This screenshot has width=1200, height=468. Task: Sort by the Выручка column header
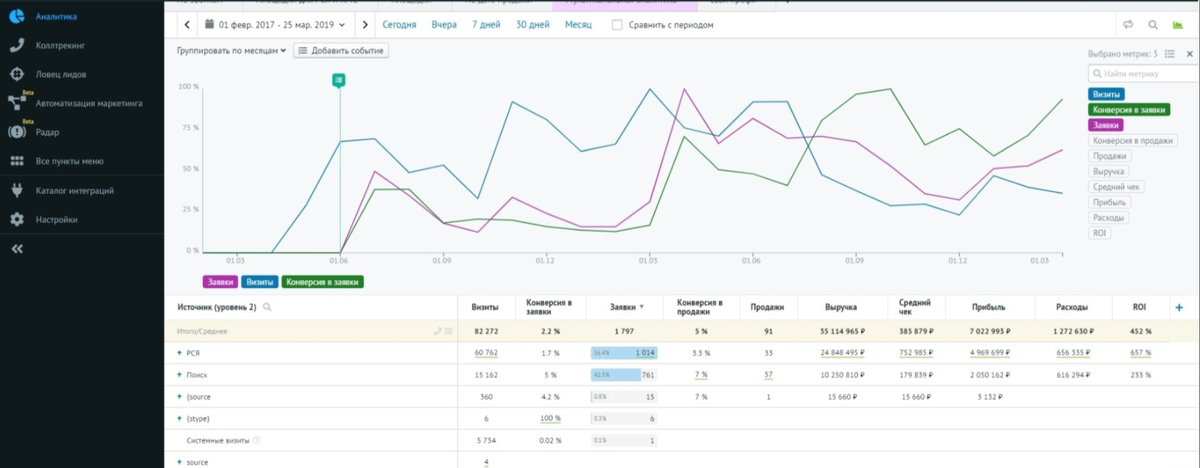840,308
